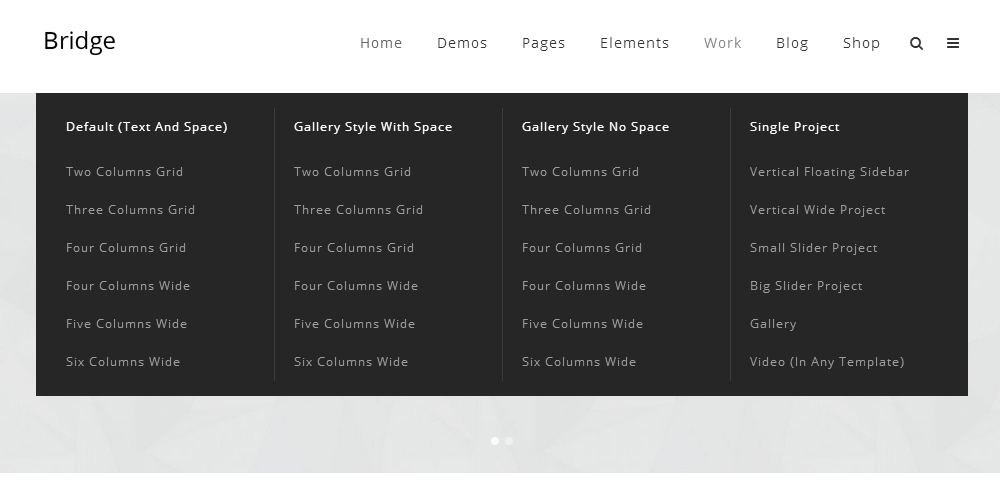This screenshot has height=500, width=1000.
Task: Open Vertical Wide Project link
Action: click(x=818, y=210)
